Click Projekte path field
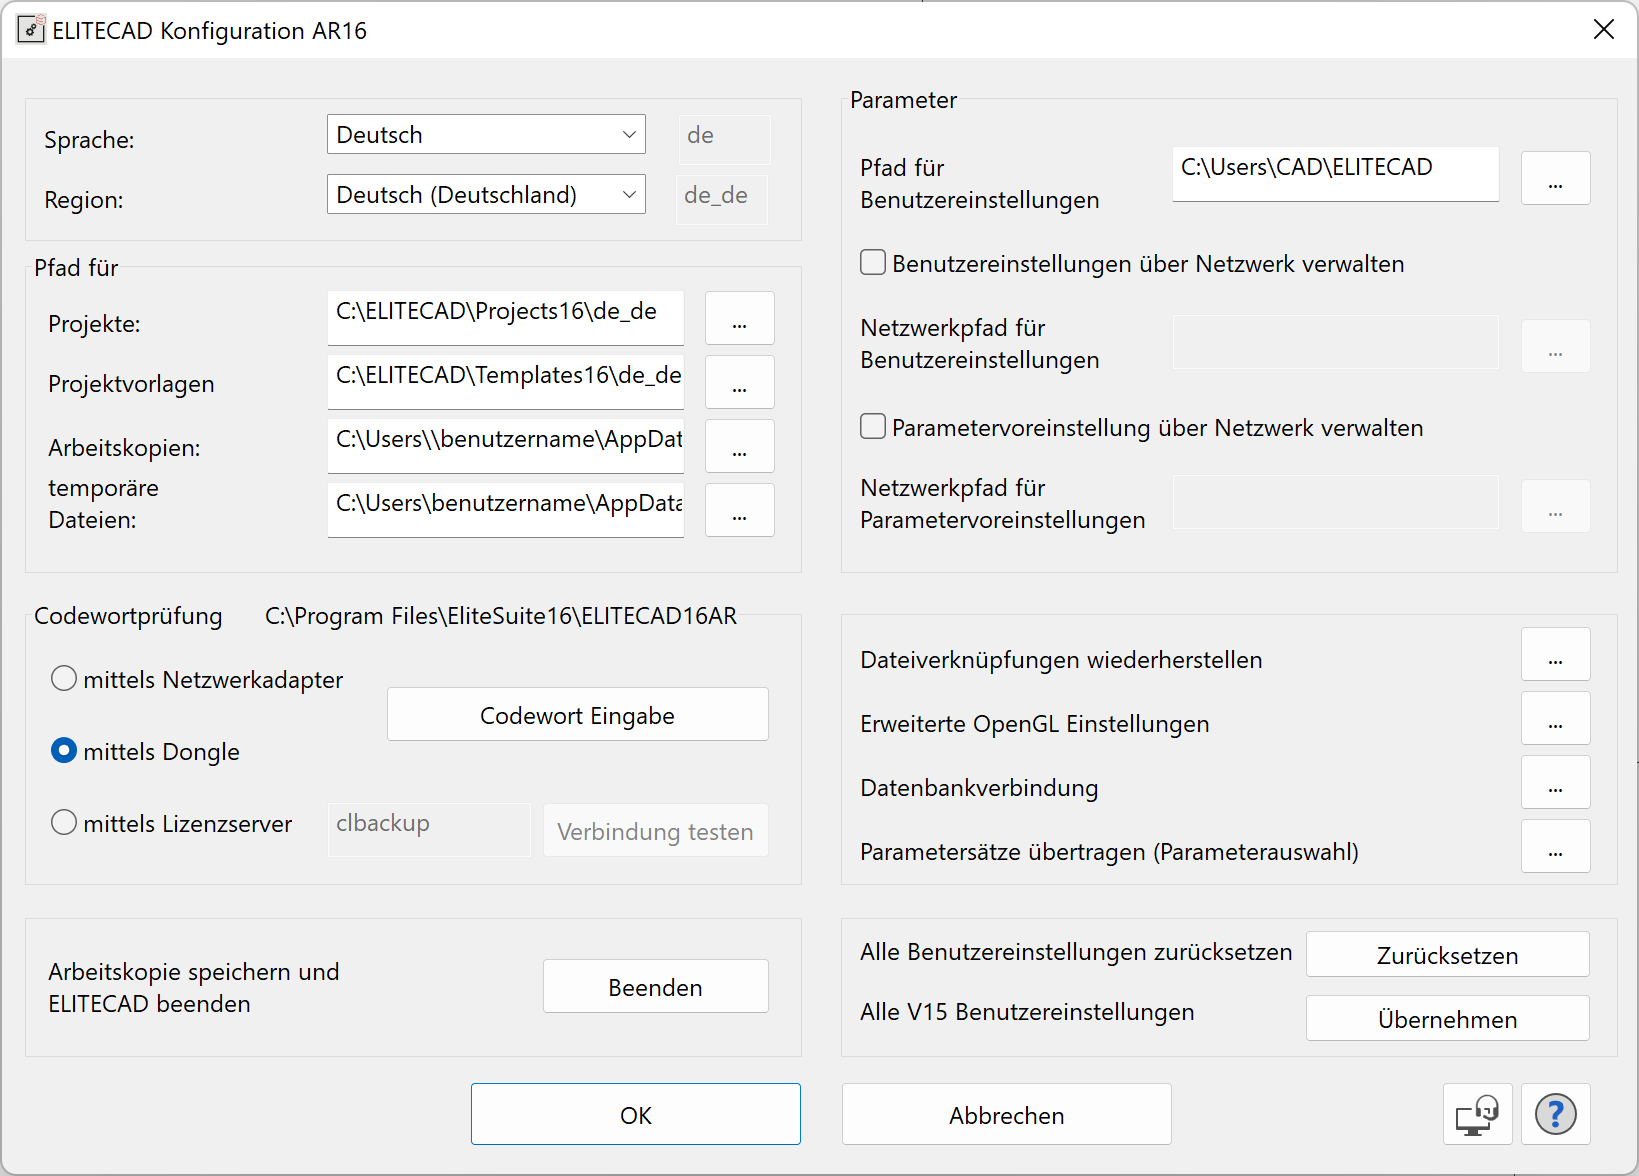The height and width of the screenshot is (1176, 1639). pyautogui.click(x=506, y=318)
